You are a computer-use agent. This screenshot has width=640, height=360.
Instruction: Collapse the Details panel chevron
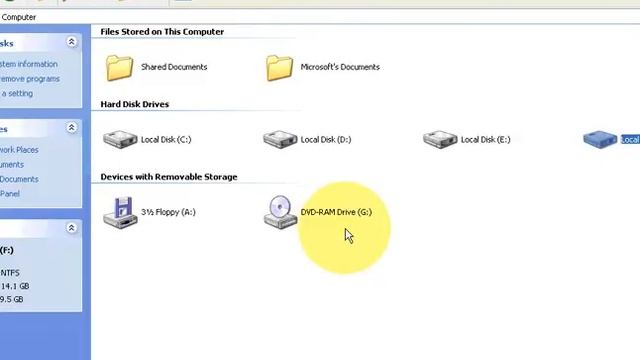click(x=71, y=228)
